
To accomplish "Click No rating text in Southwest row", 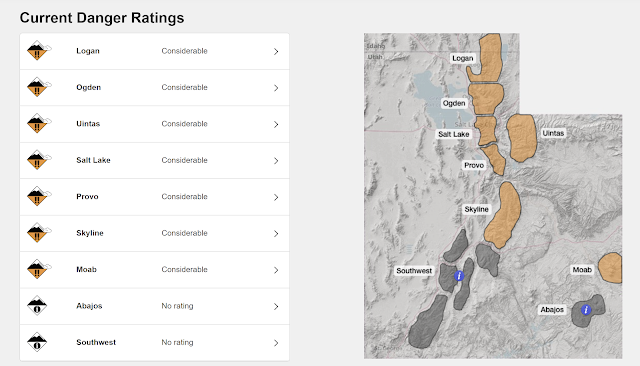I will (178, 342).
